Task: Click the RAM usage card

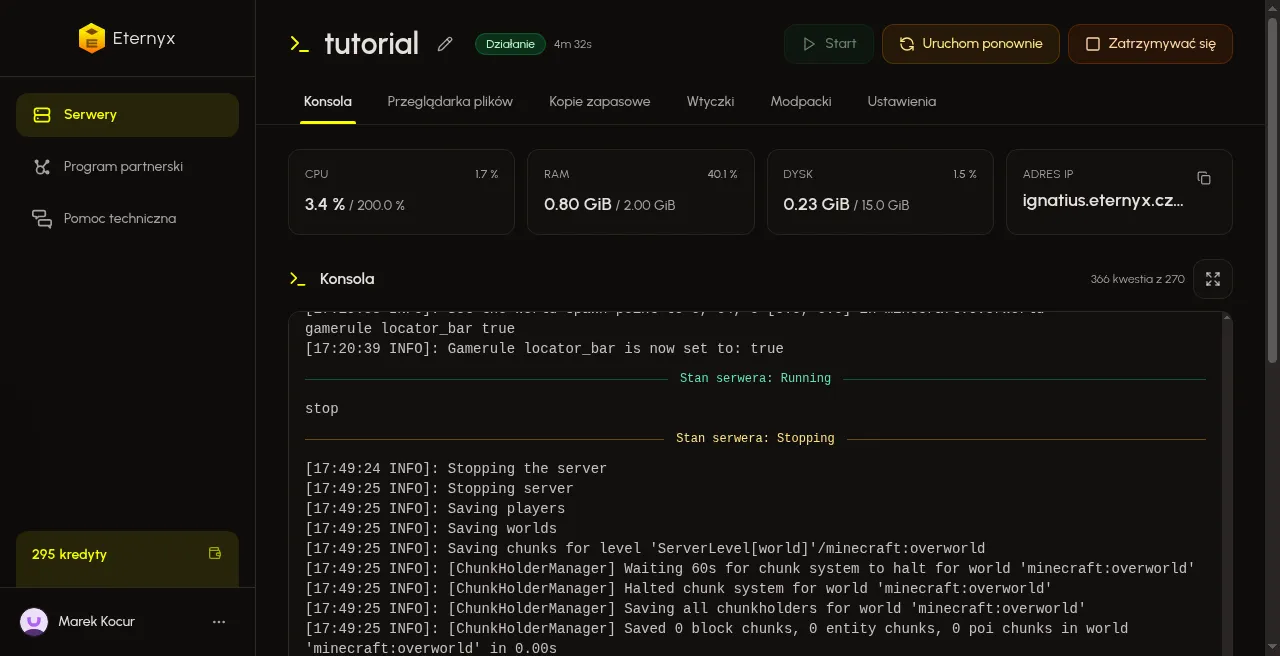Action: coord(640,192)
